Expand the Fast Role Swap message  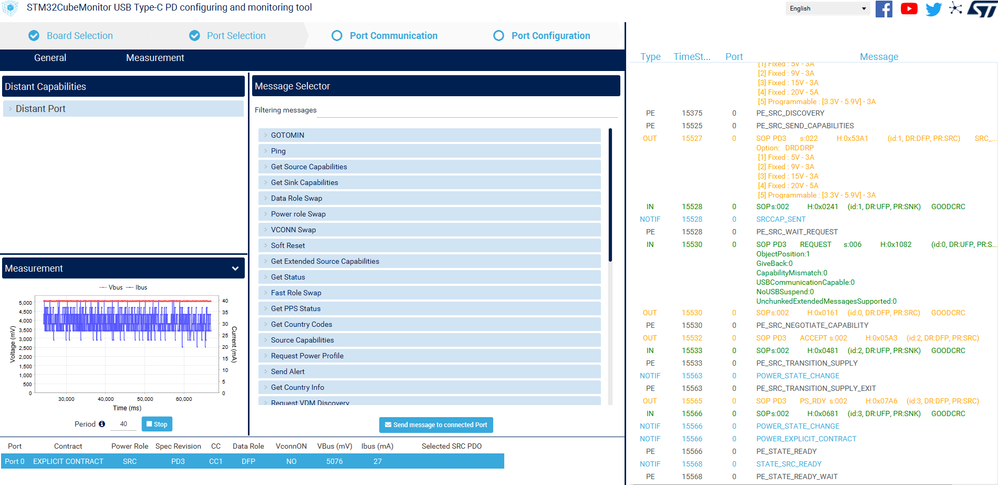click(x=430, y=293)
